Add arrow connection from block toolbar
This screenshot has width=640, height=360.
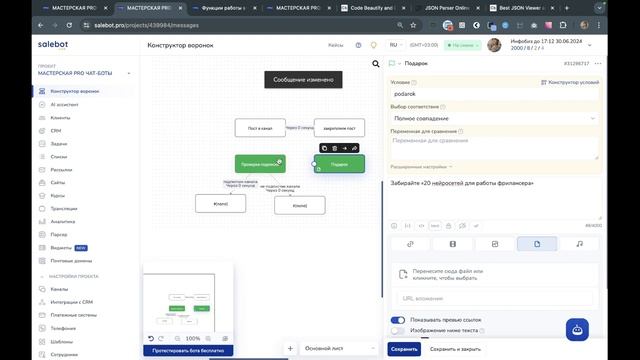pyautogui.click(x=344, y=148)
